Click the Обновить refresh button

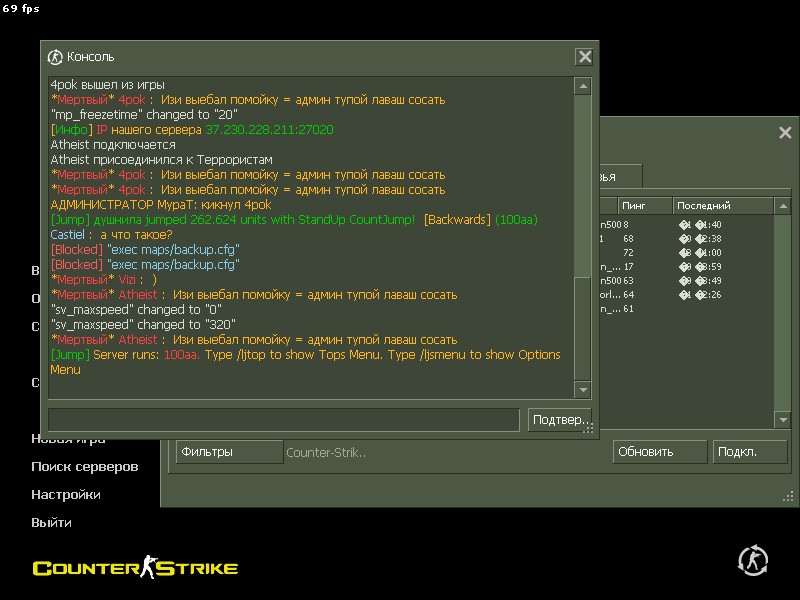point(660,452)
